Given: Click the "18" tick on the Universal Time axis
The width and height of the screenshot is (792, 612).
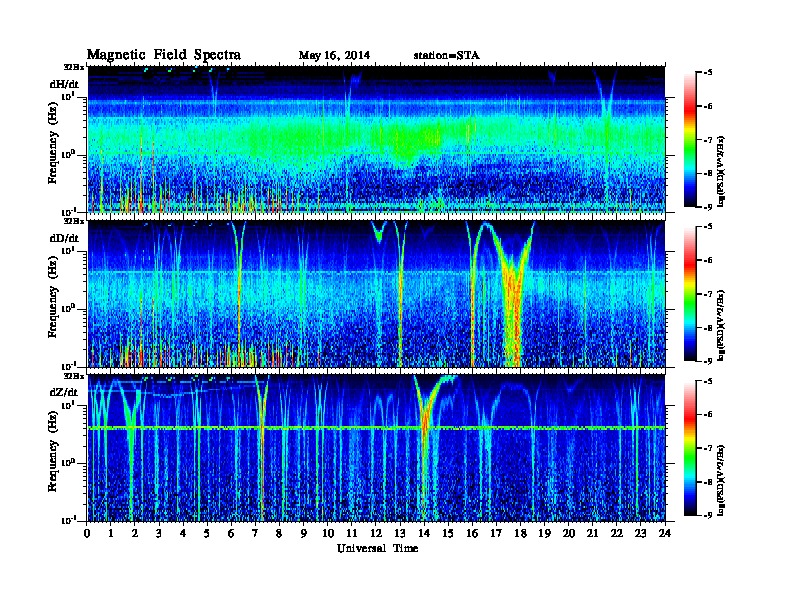Looking at the screenshot, I should tap(520, 533).
